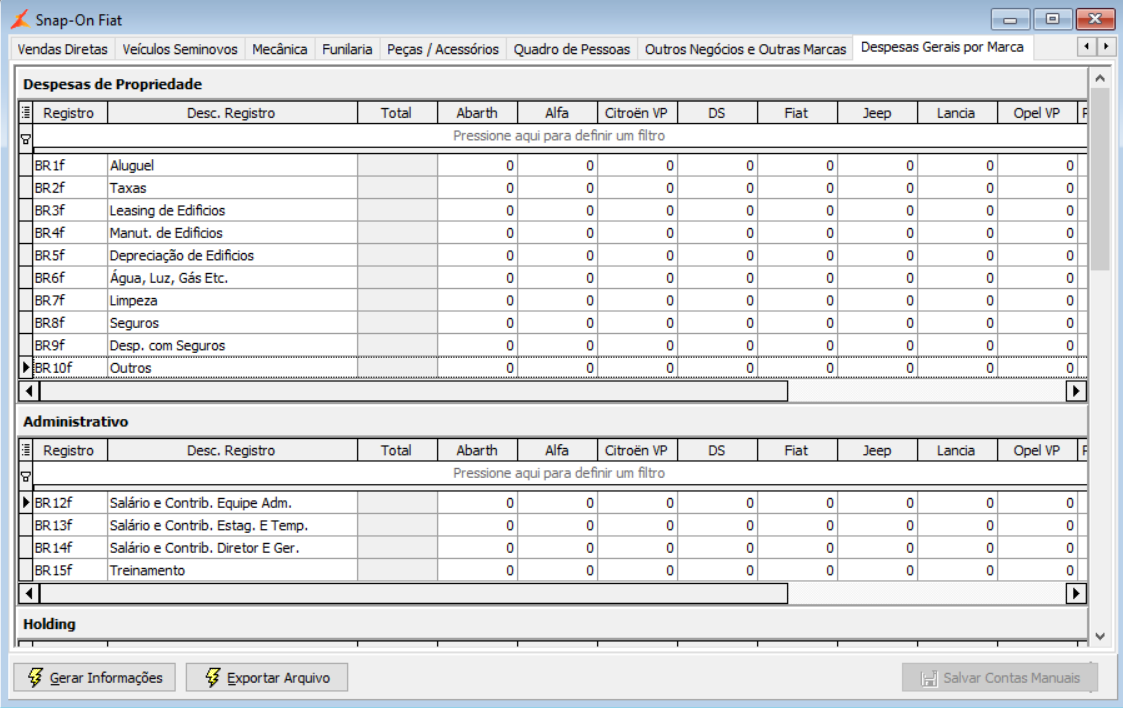Open Outros Negócios e Outras Marcas tab
1123x708 pixels.
tap(745, 49)
